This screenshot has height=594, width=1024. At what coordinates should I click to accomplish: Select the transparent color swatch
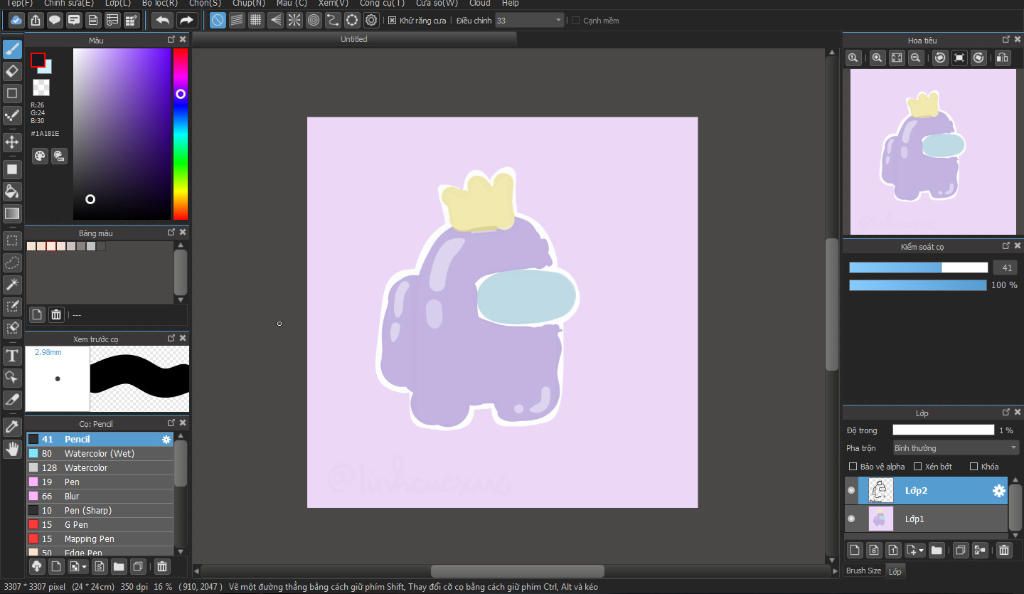click(x=41, y=87)
